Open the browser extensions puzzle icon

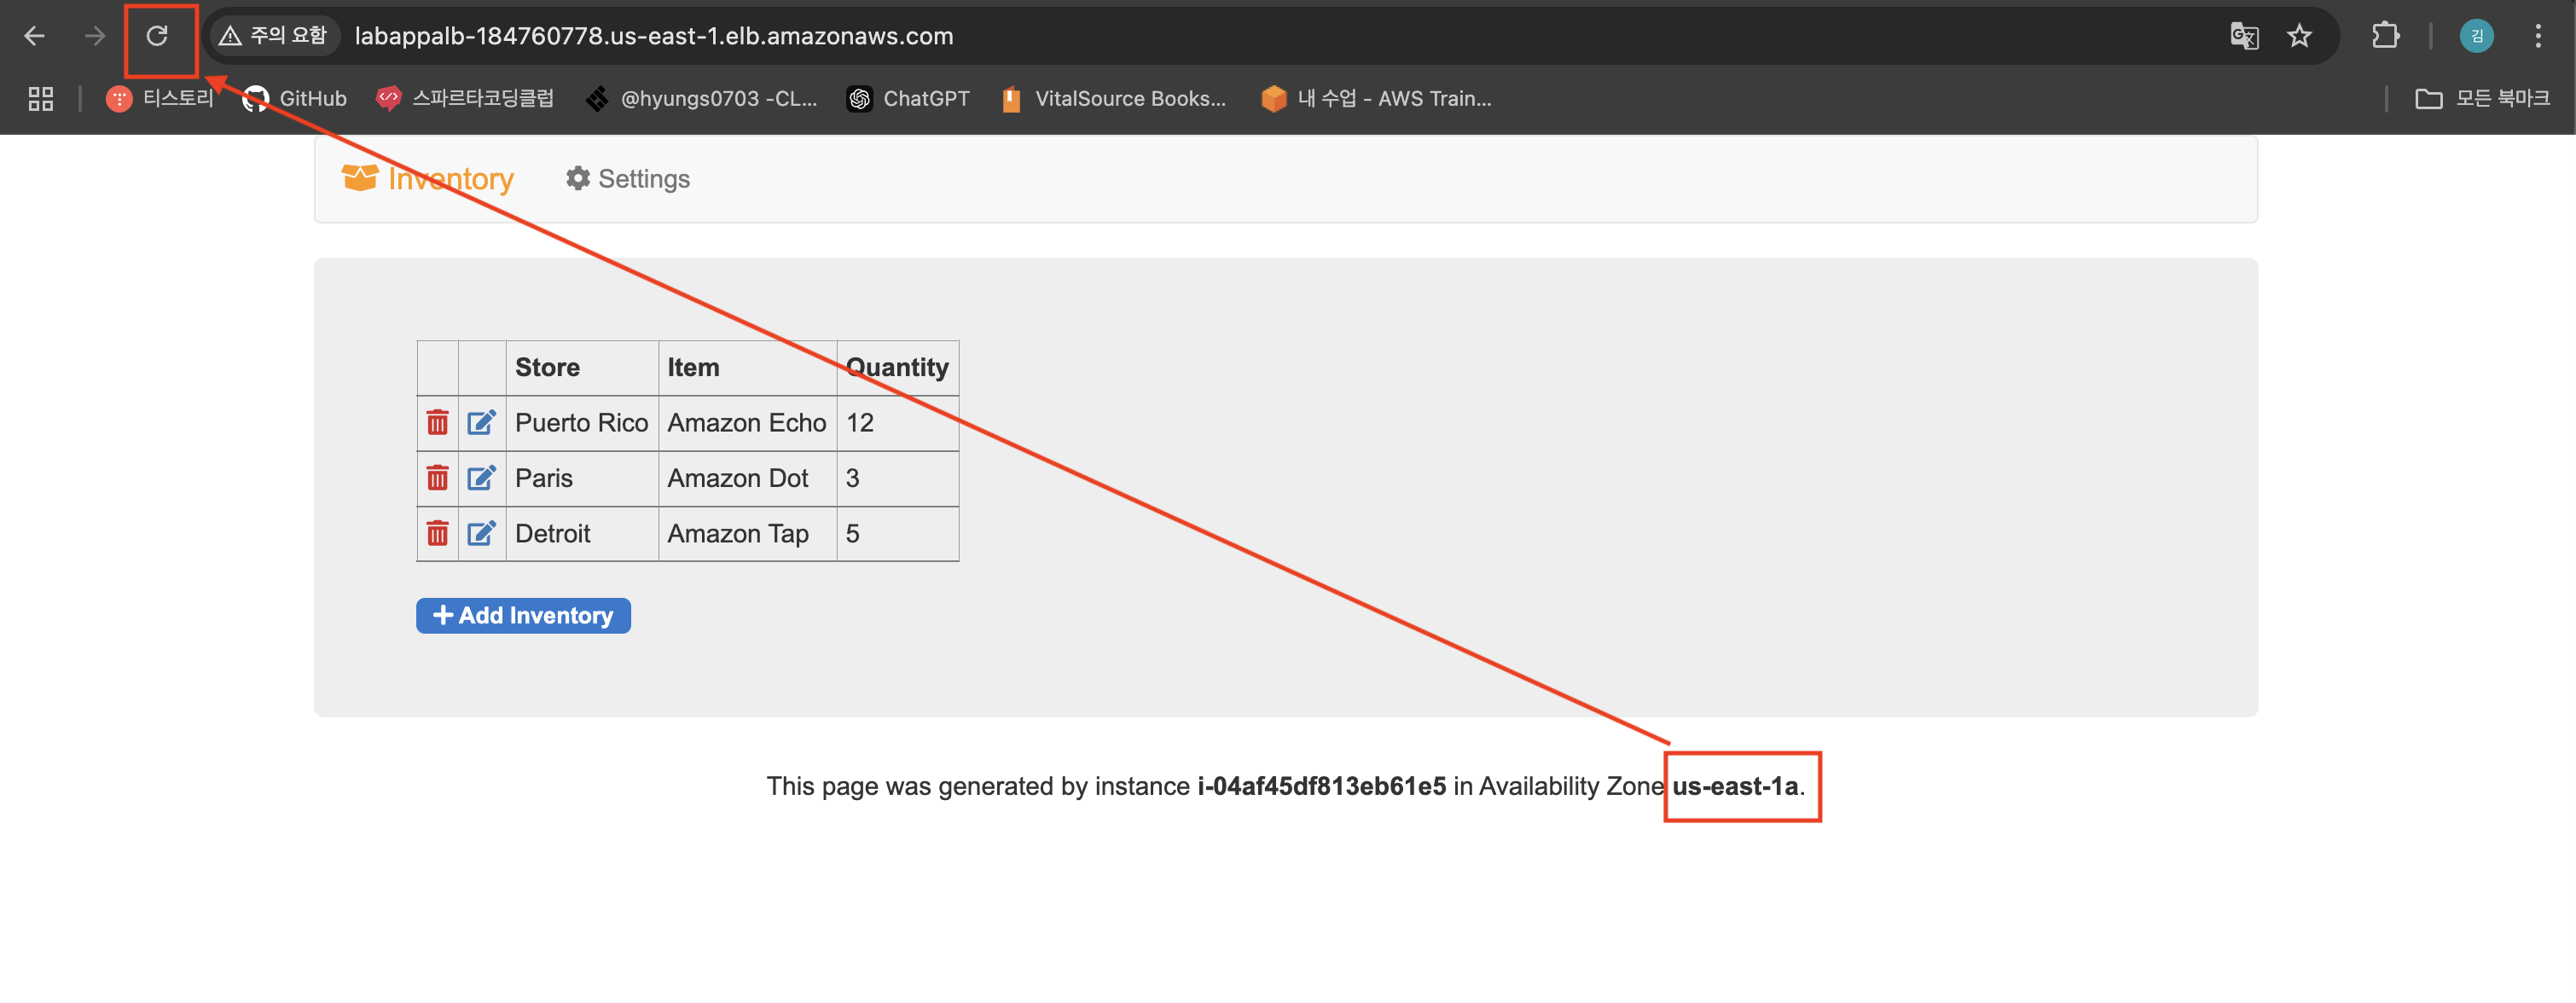(x=2385, y=37)
